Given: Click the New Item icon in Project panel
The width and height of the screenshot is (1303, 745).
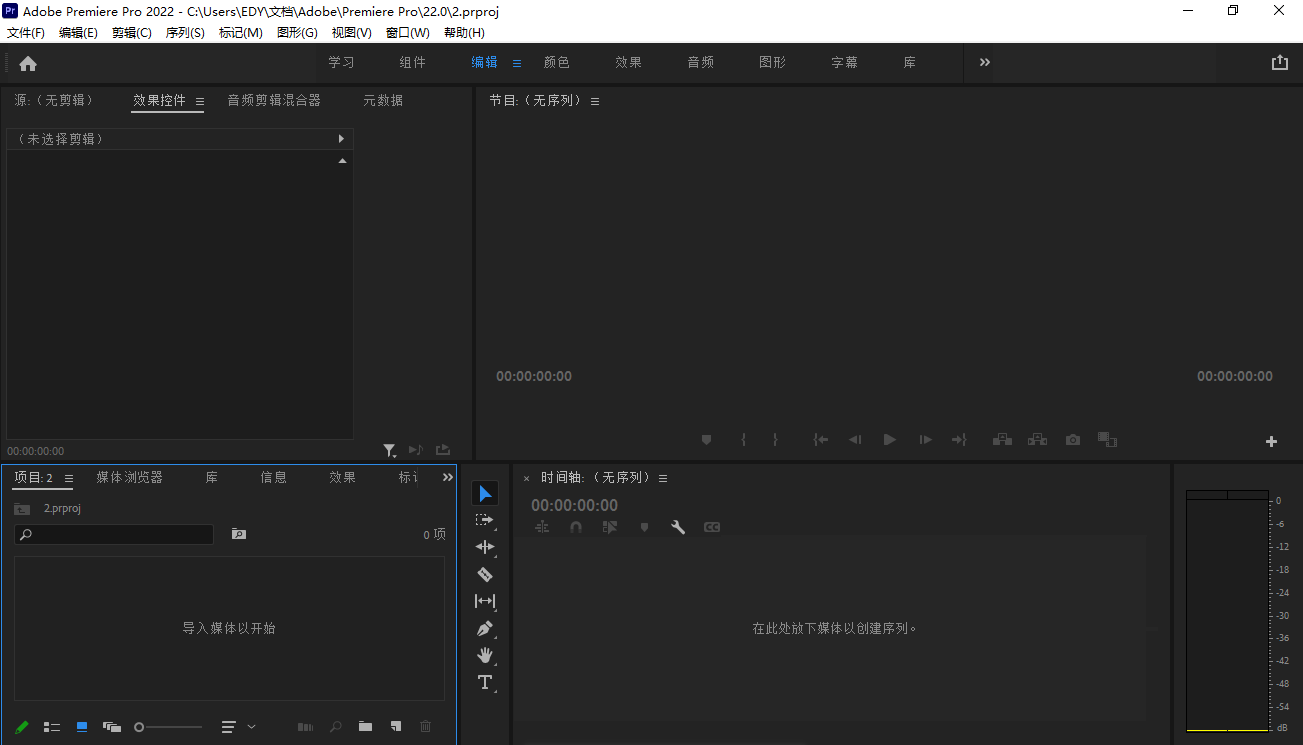Looking at the screenshot, I should pos(396,727).
